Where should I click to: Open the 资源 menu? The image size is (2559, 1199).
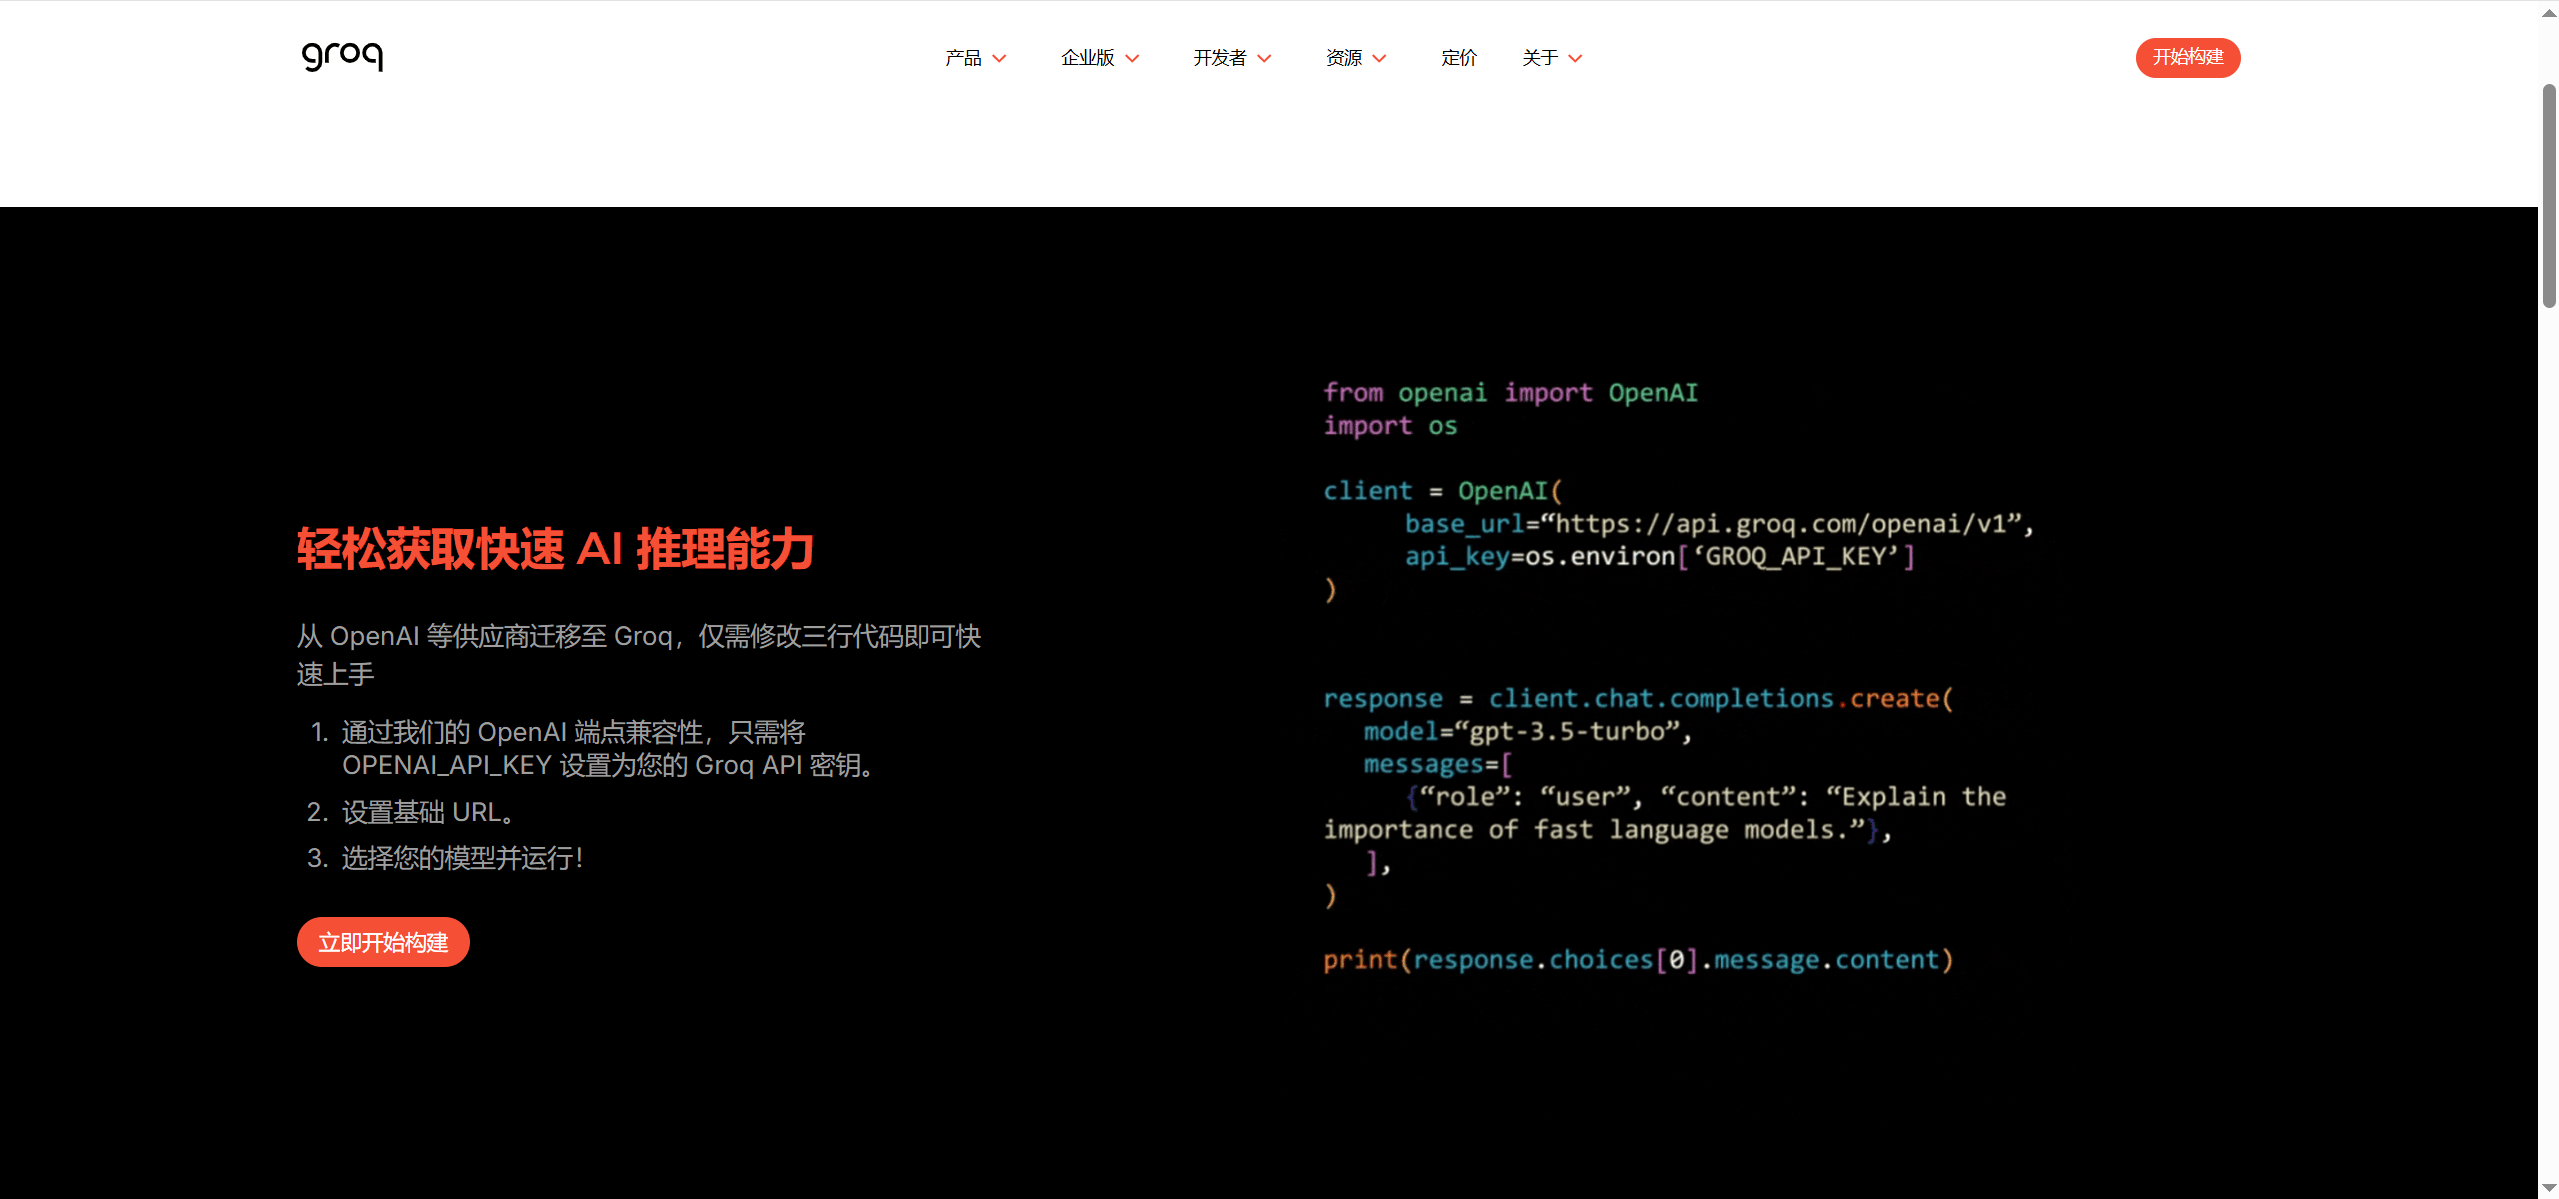coord(1343,58)
